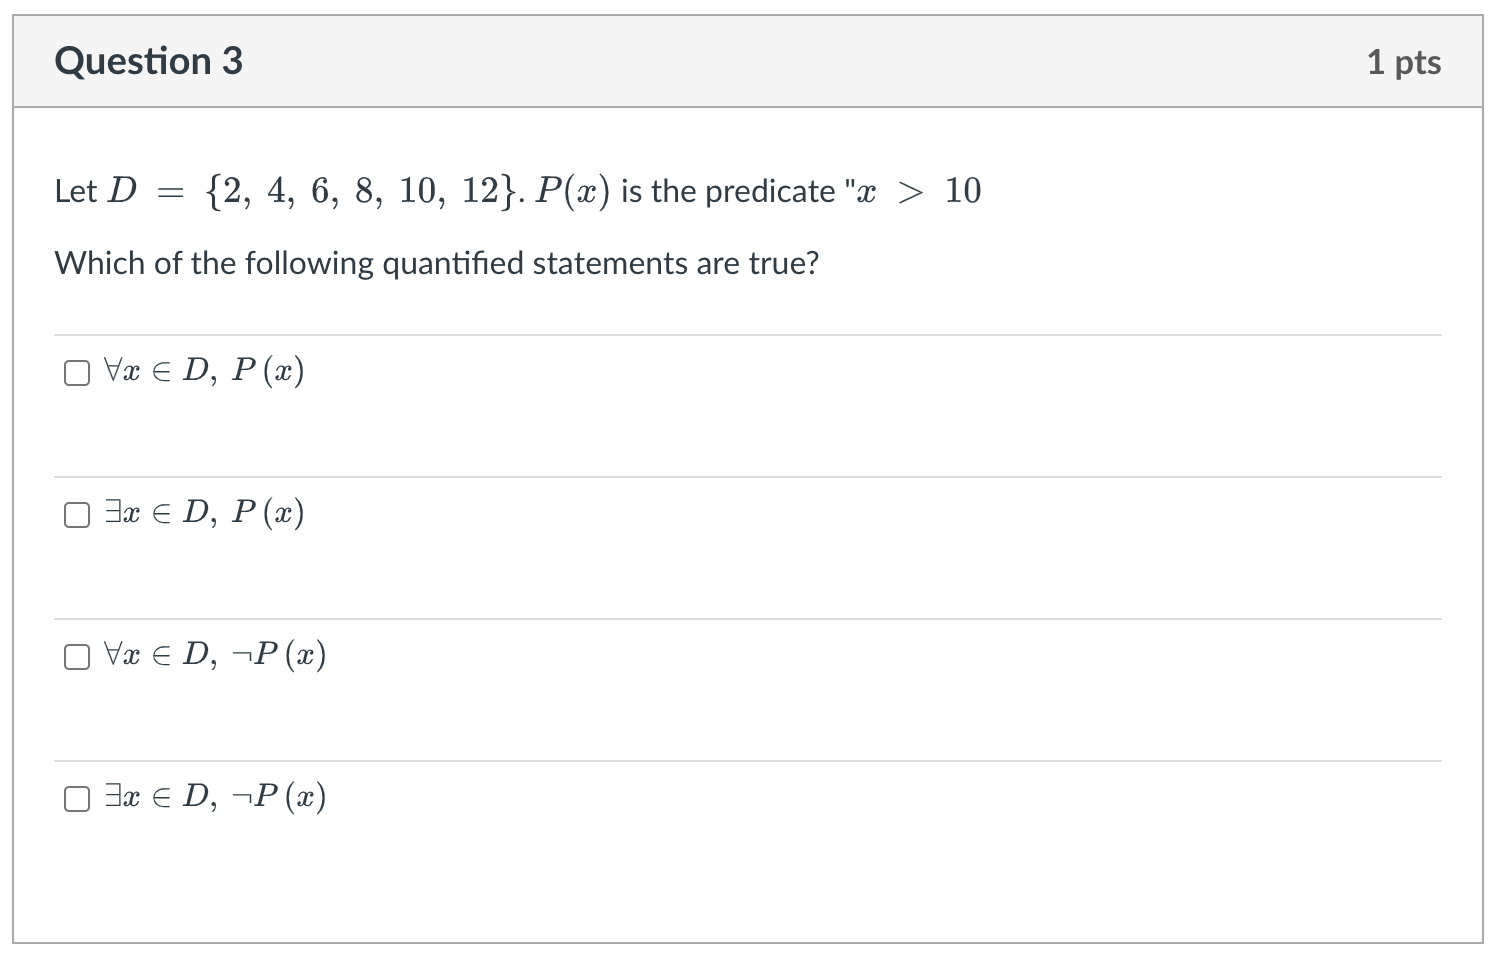This screenshot has width=1502, height=960.
Task: Enable the ∀x ∈ D, ¬P(x) checkbox
Action: click(77, 657)
